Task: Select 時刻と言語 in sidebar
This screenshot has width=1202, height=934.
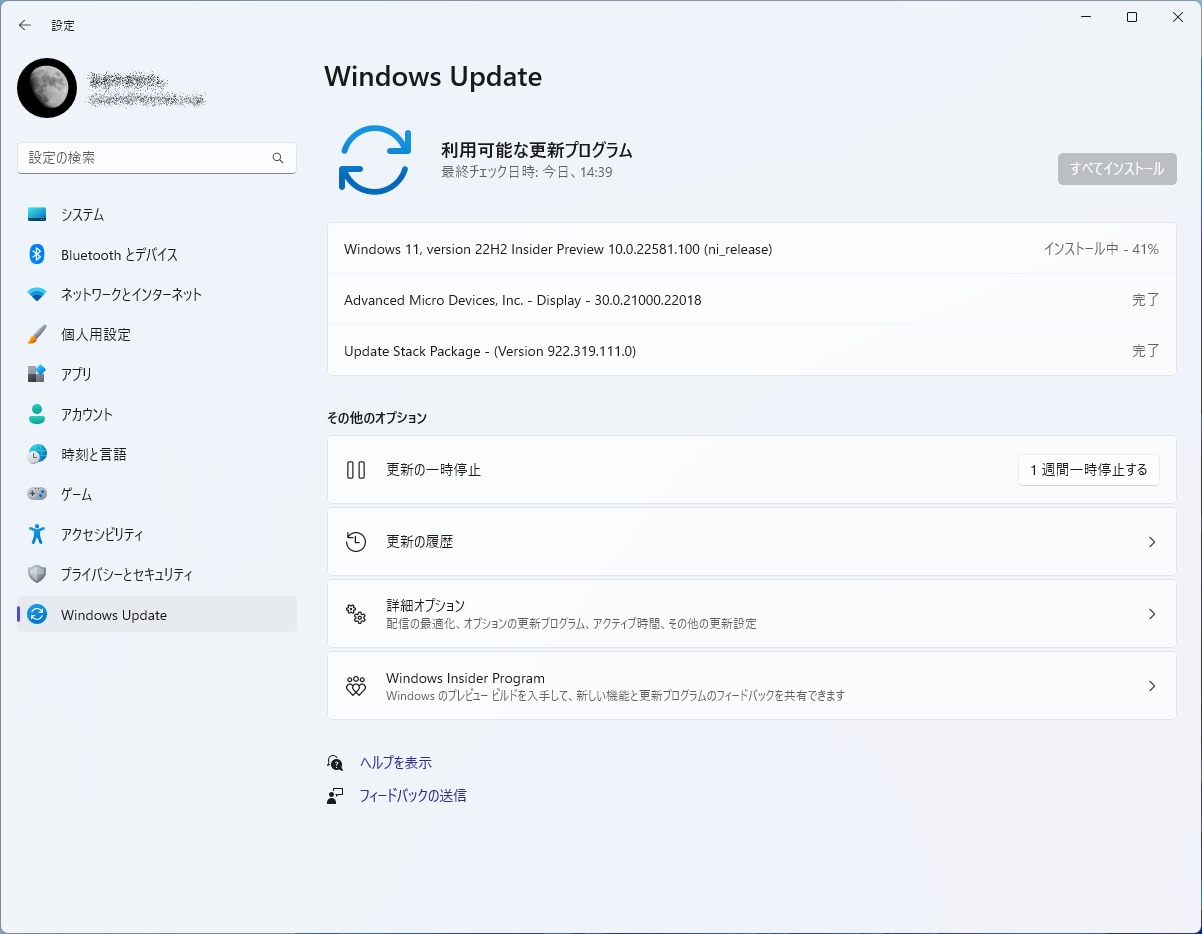Action: [157, 455]
